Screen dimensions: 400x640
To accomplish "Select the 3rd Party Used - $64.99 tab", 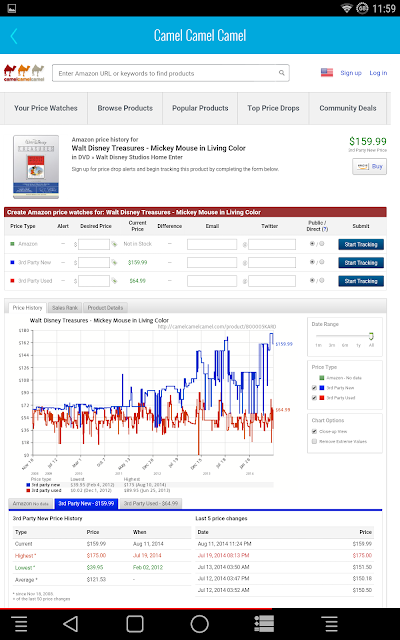I will point(151,504).
